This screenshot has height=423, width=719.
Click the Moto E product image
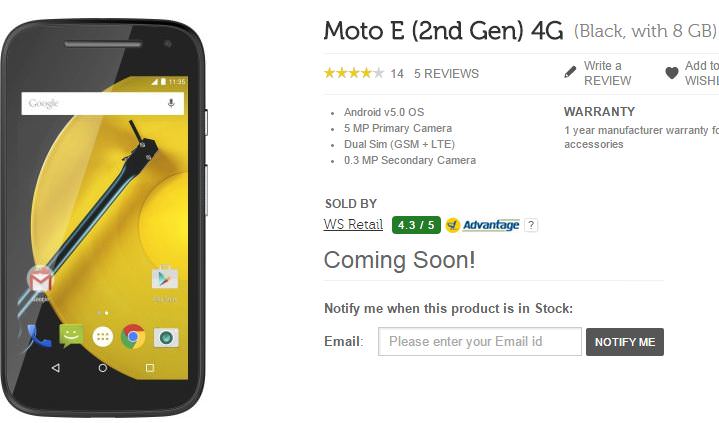tap(105, 218)
